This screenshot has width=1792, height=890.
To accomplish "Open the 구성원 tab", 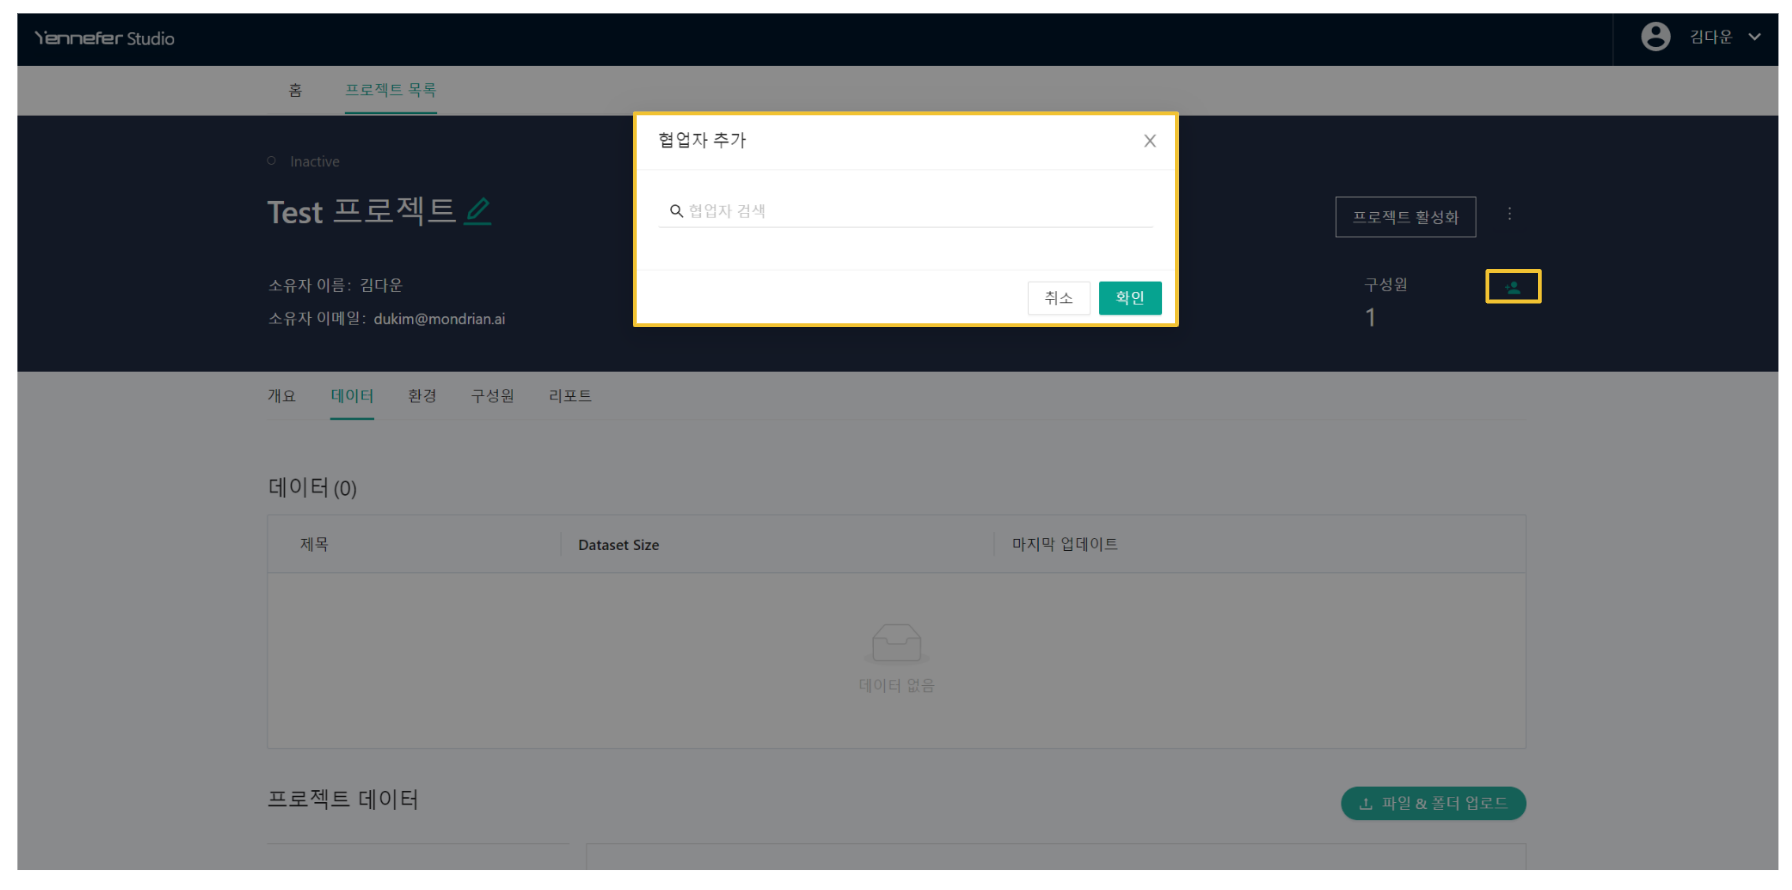I will click(492, 396).
